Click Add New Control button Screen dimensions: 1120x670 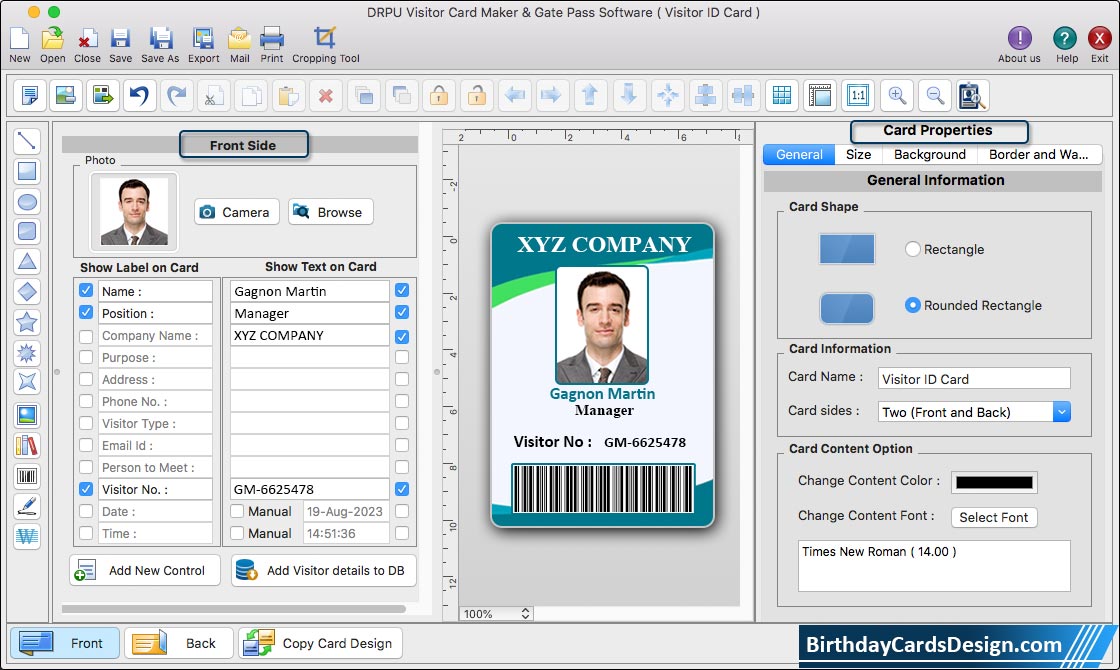coord(145,570)
